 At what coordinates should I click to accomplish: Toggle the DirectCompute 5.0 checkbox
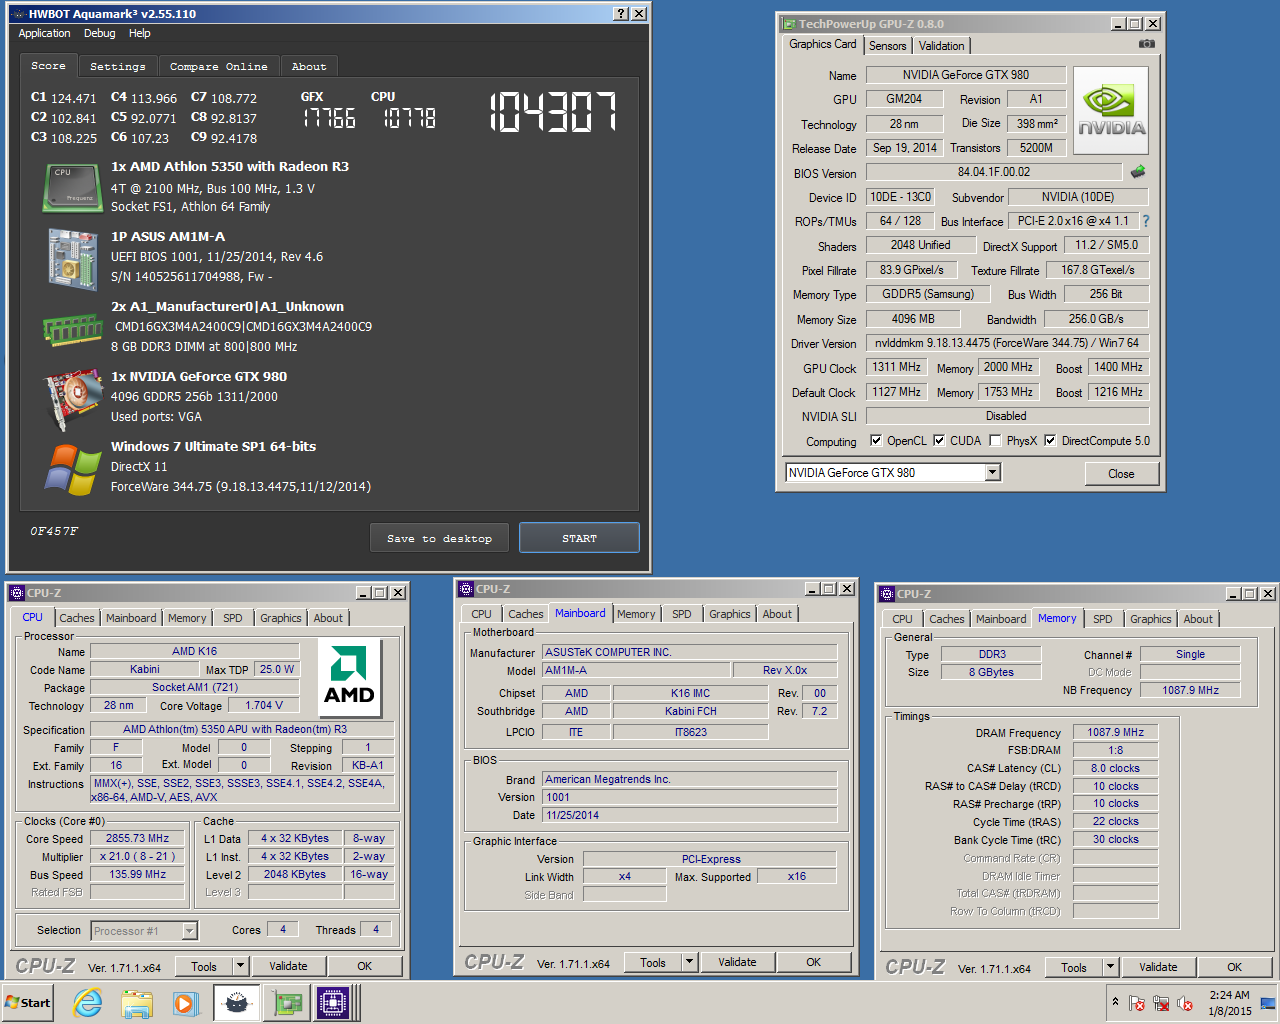coord(1050,440)
